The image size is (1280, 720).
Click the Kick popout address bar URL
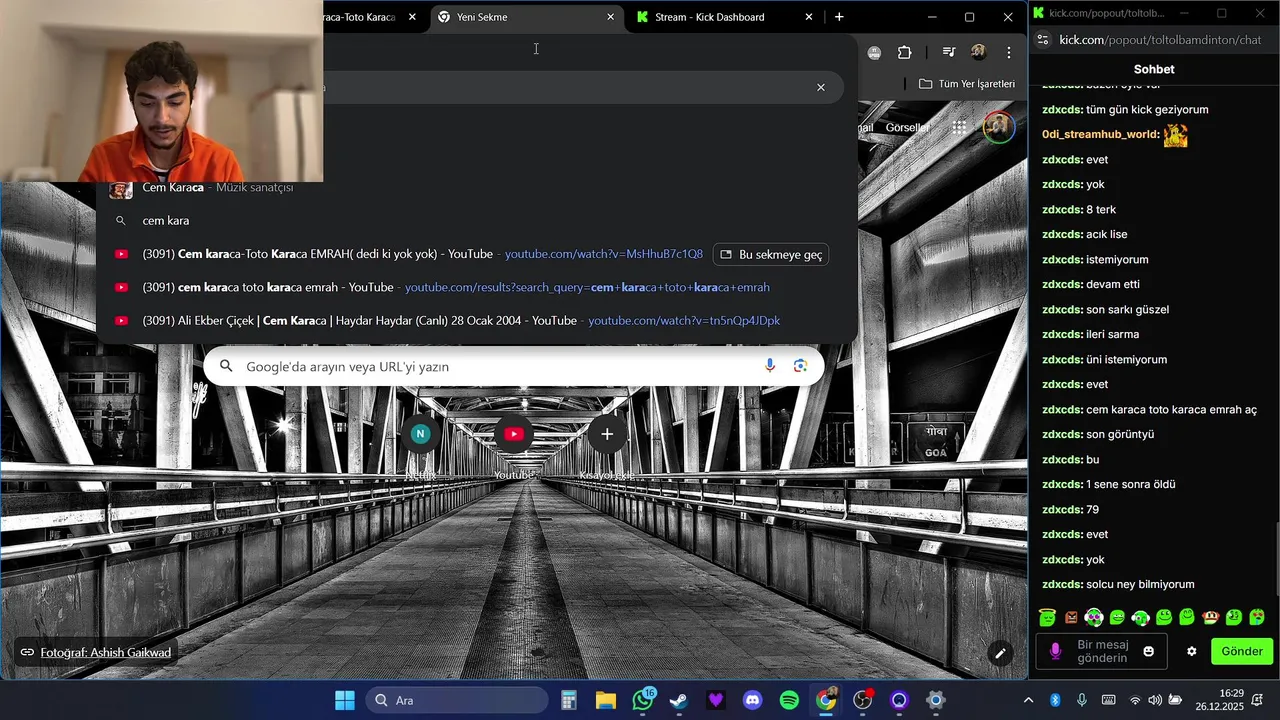click(x=1160, y=40)
